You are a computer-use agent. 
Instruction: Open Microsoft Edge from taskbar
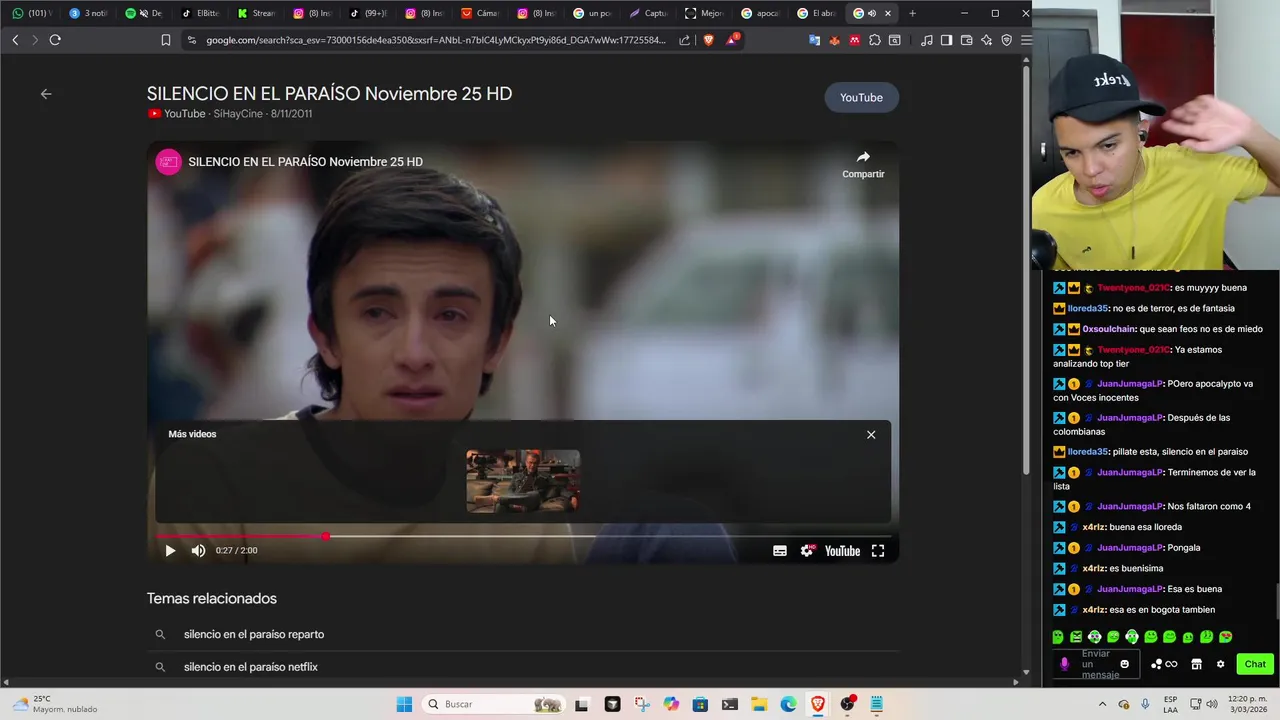click(x=788, y=704)
